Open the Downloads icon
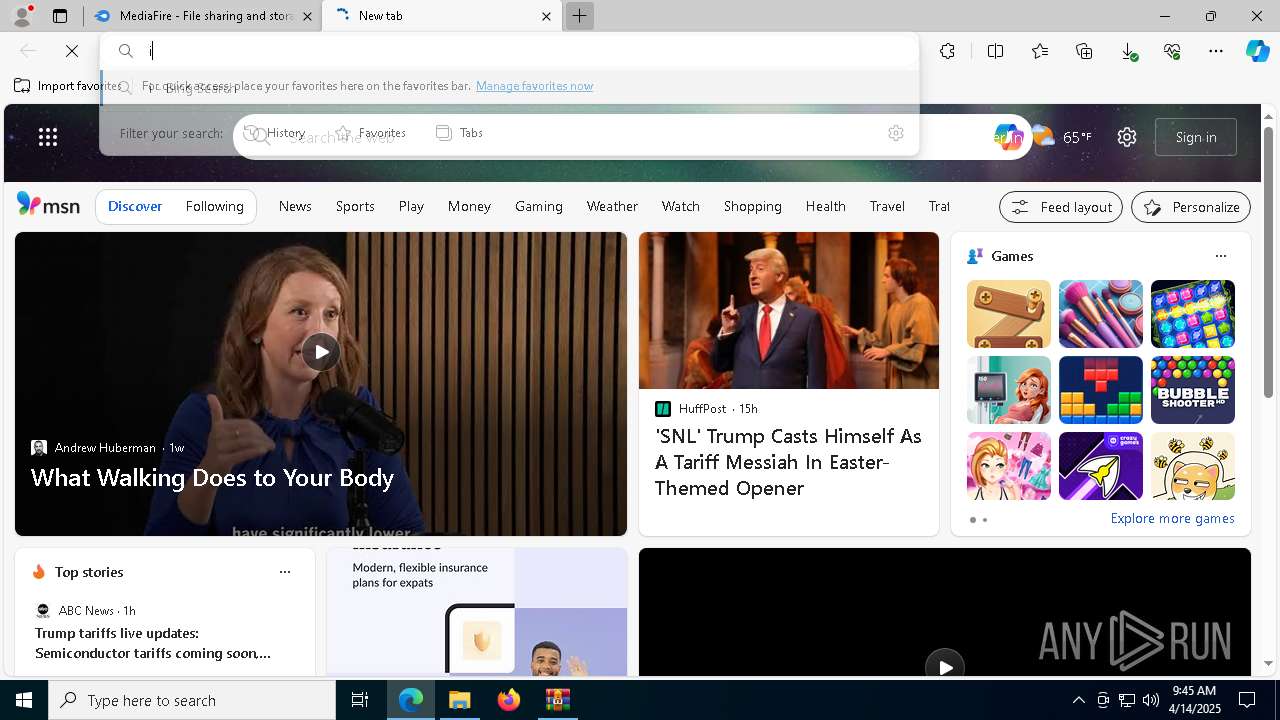 [x=1128, y=51]
